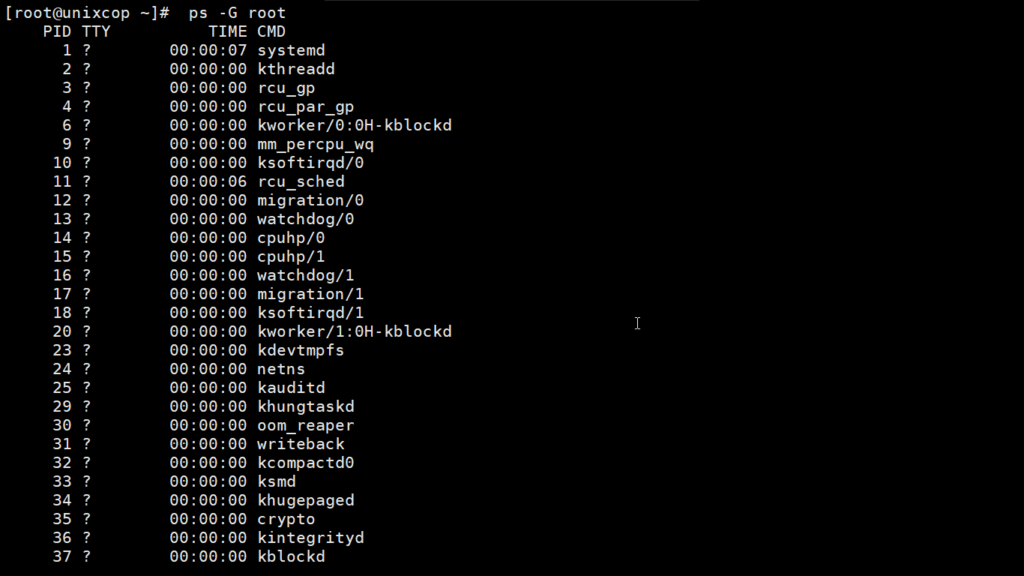Click the rcu_sched process name
1024x576 pixels.
point(301,182)
